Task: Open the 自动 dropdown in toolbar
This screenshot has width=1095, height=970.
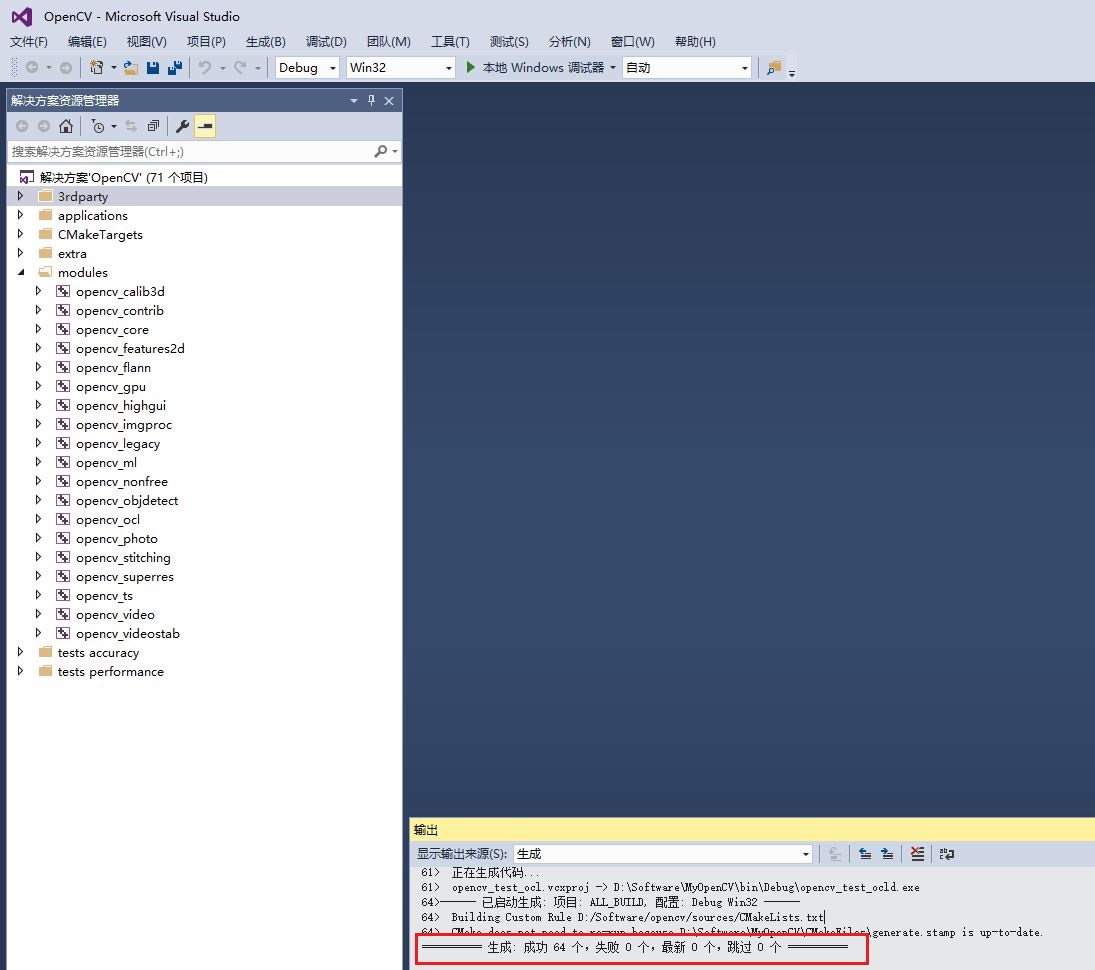Action: pyautogui.click(x=686, y=68)
